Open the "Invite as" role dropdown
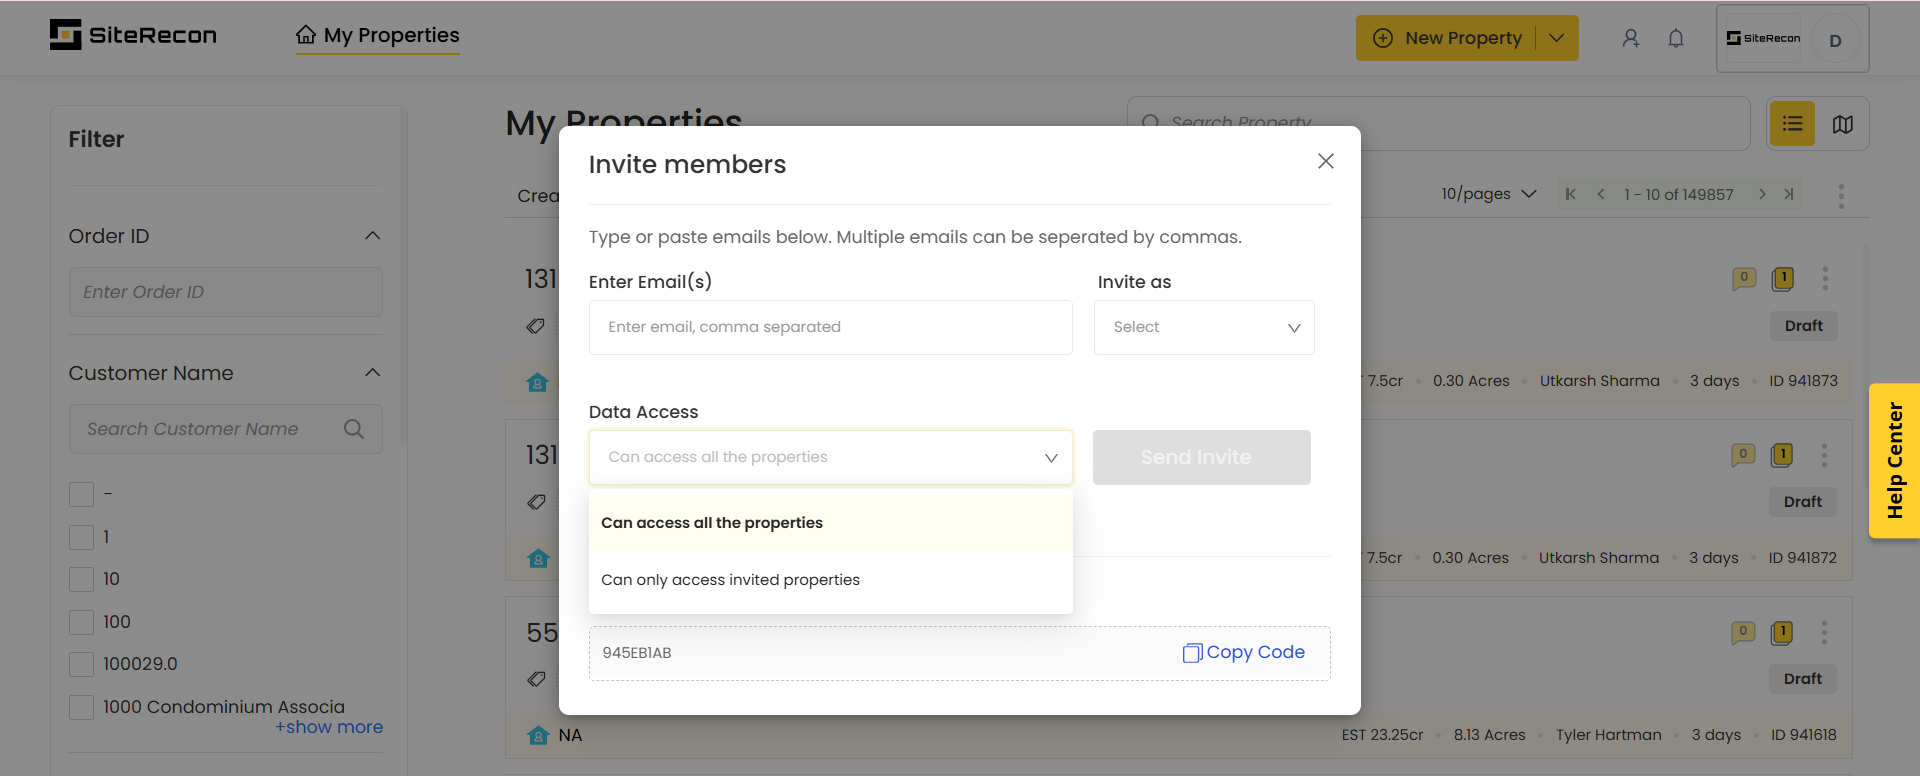The width and height of the screenshot is (1920, 776). pos(1204,327)
